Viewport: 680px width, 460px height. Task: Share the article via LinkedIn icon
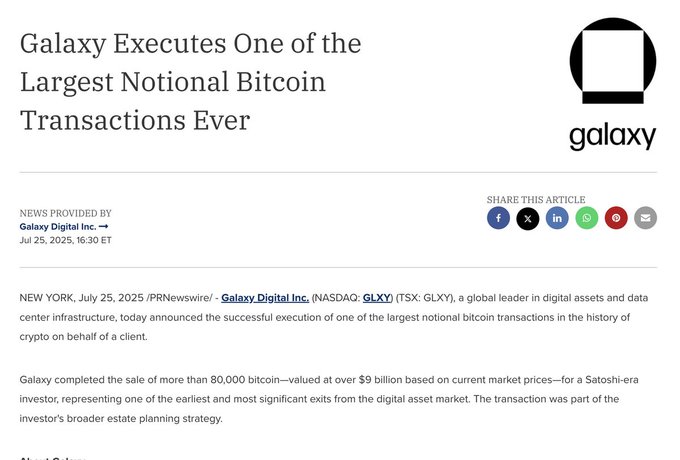[x=557, y=218]
